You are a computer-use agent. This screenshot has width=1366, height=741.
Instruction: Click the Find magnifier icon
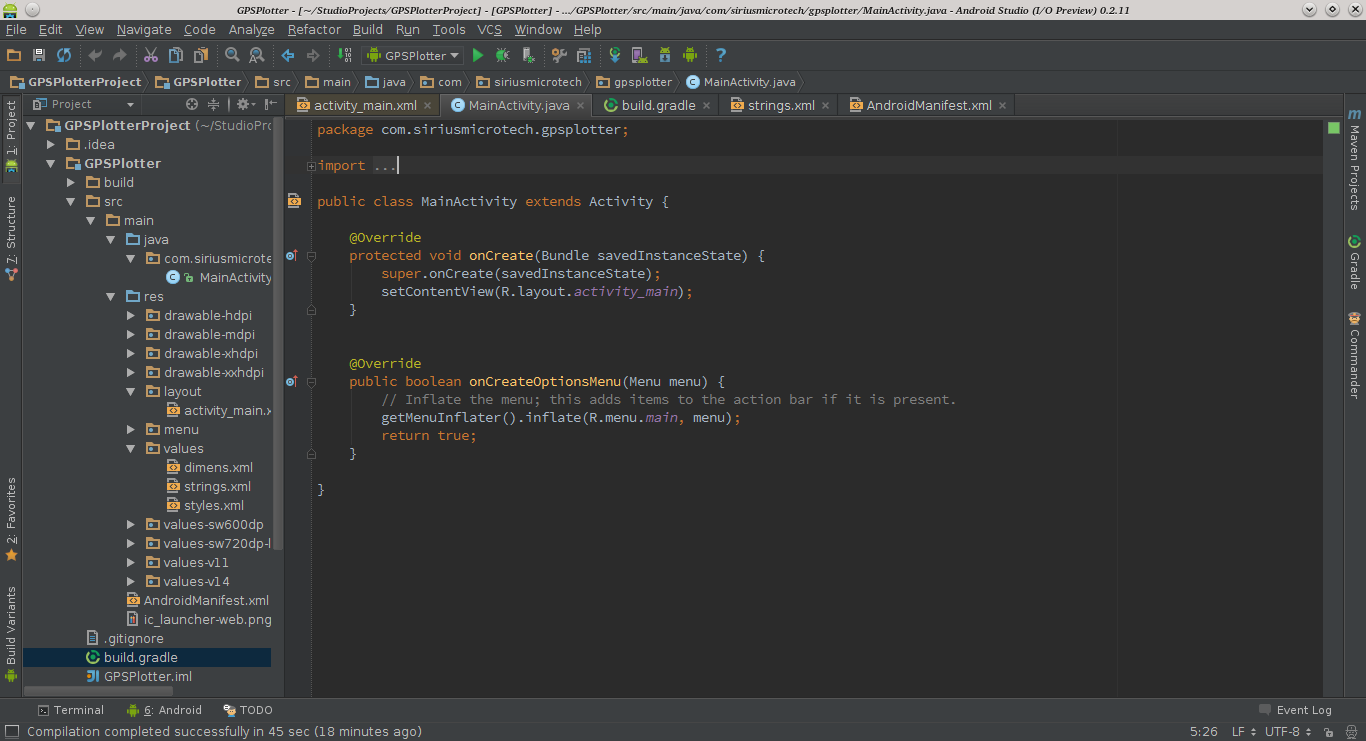click(x=232, y=55)
